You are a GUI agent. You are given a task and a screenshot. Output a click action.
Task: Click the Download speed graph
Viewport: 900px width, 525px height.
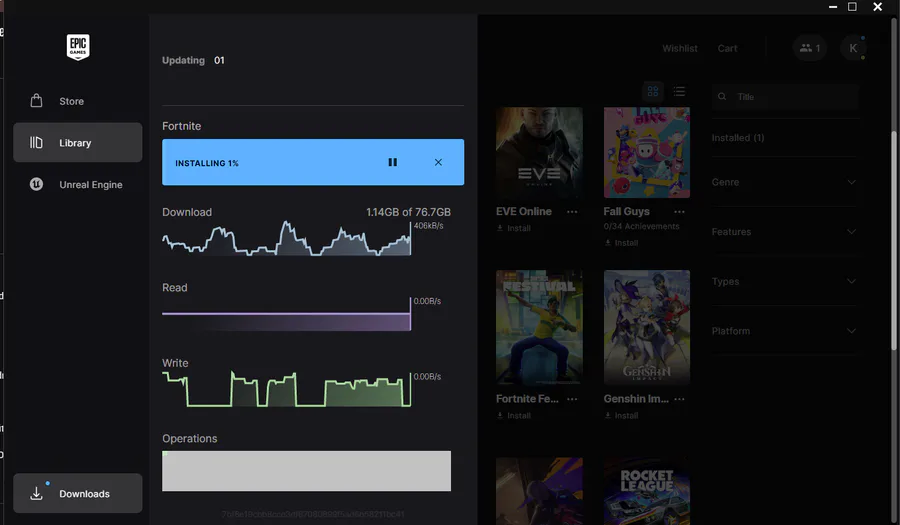click(286, 238)
